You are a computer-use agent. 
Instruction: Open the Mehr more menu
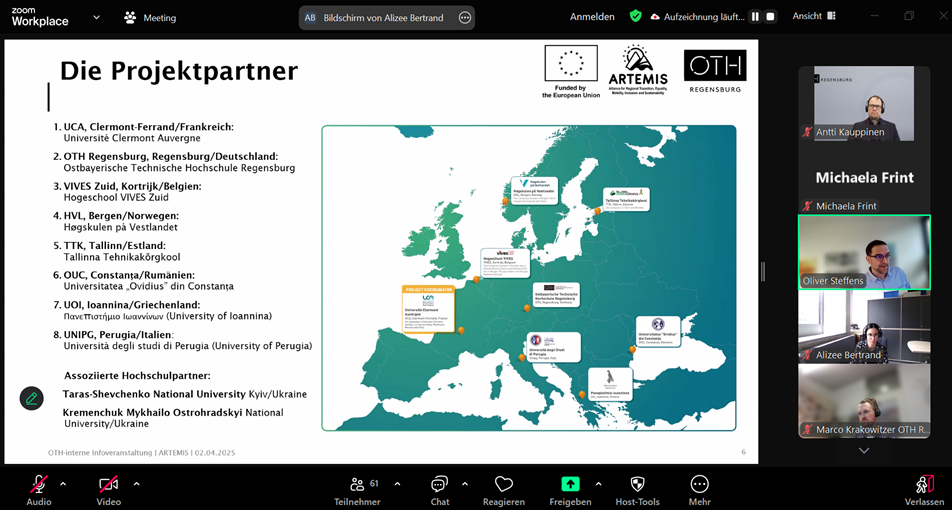pos(699,490)
